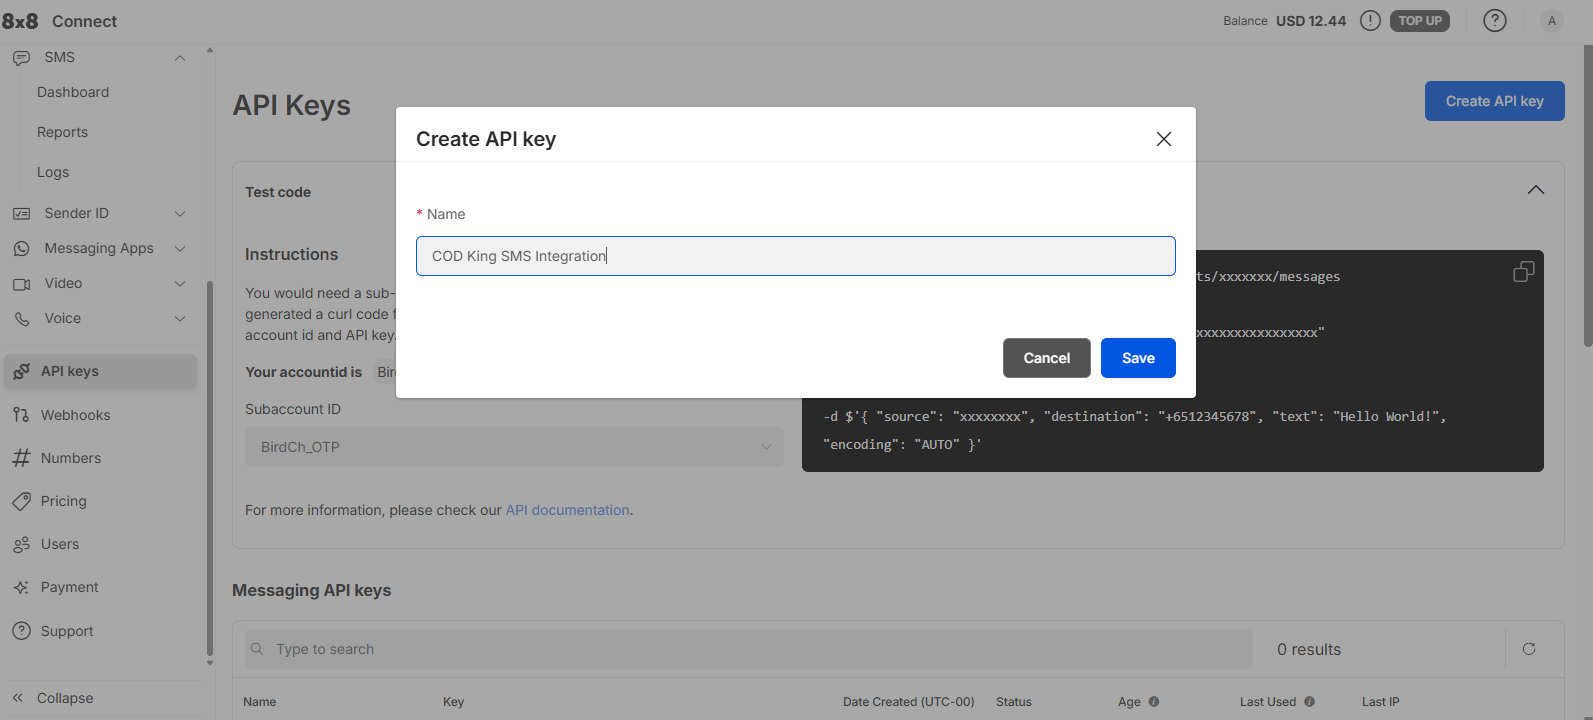Open SMS Reports page
1593x720 pixels.
click(x=62, y=132)
